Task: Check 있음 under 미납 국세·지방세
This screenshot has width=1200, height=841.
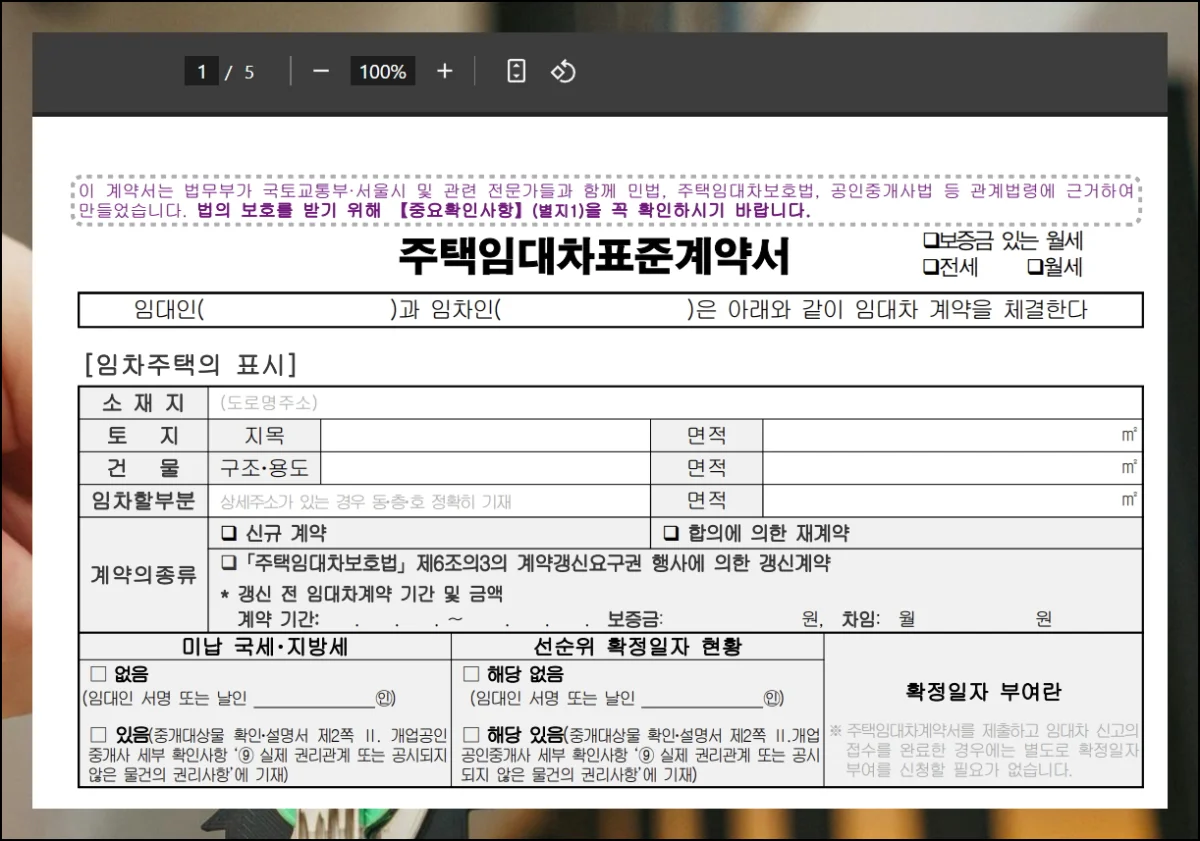Action: click(98, 735)
